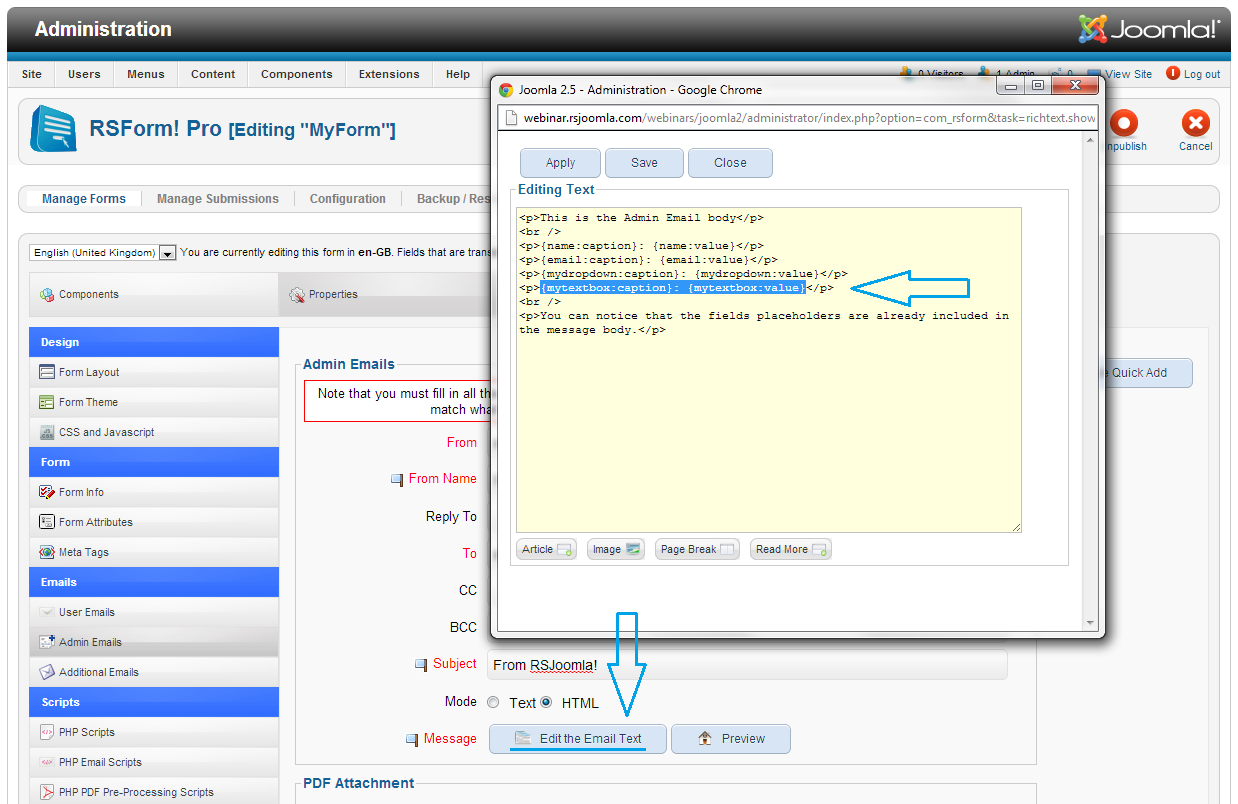Open Meta Tags in the sidebar
This screenshot has width=1238, height=804.
pos(154,552)
